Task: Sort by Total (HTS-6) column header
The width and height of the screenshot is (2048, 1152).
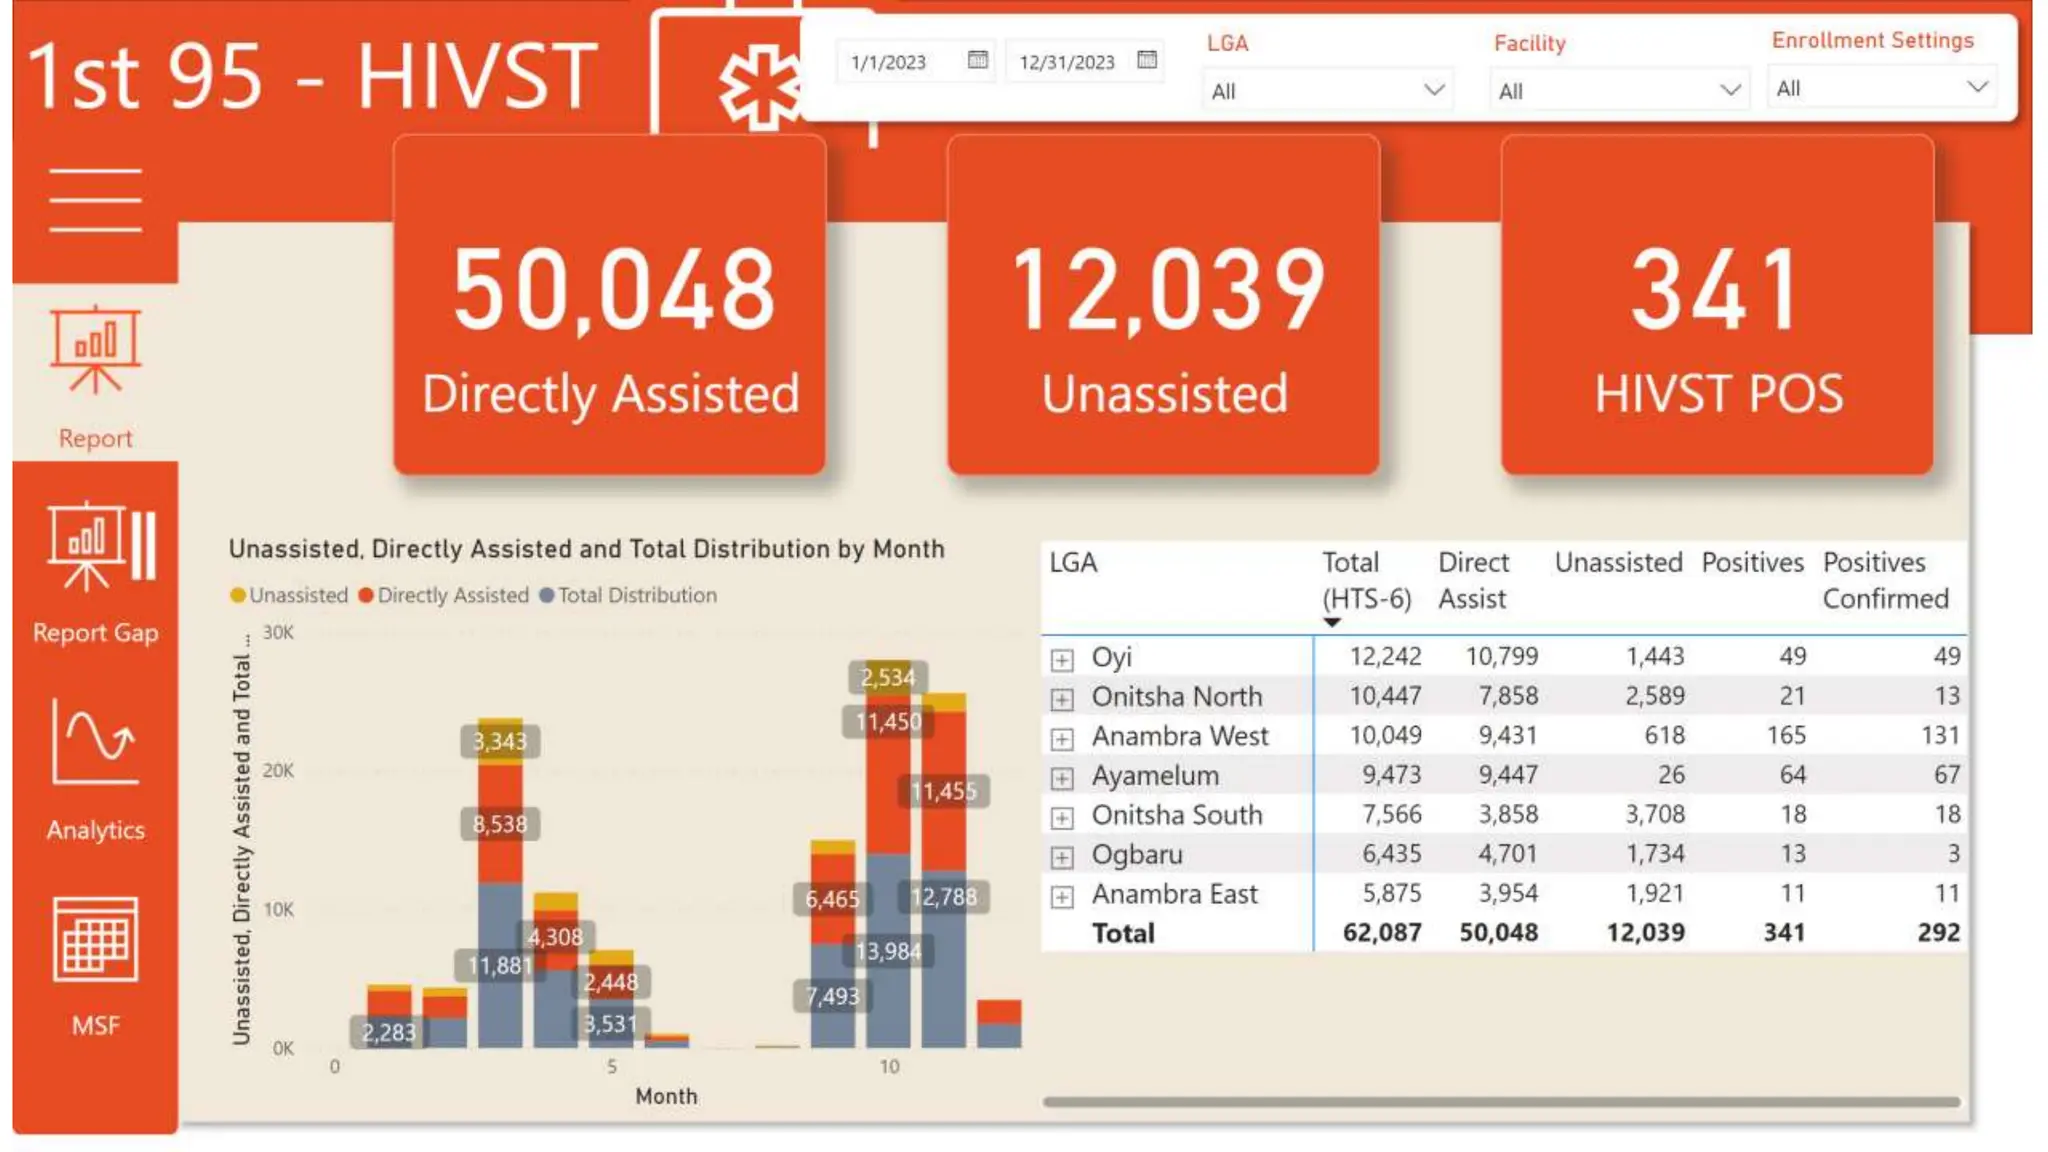Action: pyautogui.click(x=1366, y=580)
